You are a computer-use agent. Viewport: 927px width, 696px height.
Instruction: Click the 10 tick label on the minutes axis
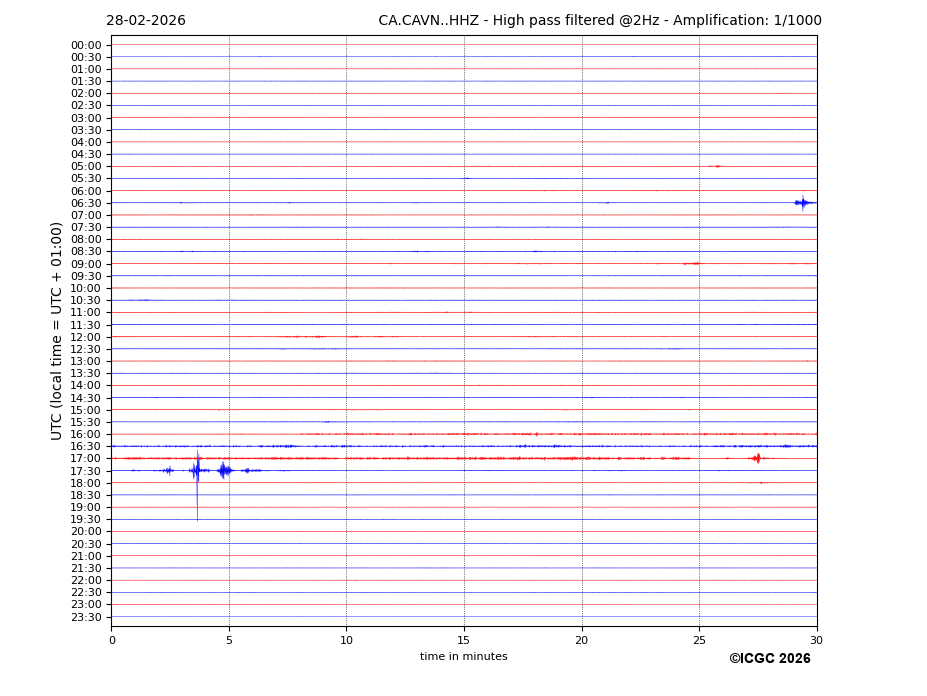point(346,640)
